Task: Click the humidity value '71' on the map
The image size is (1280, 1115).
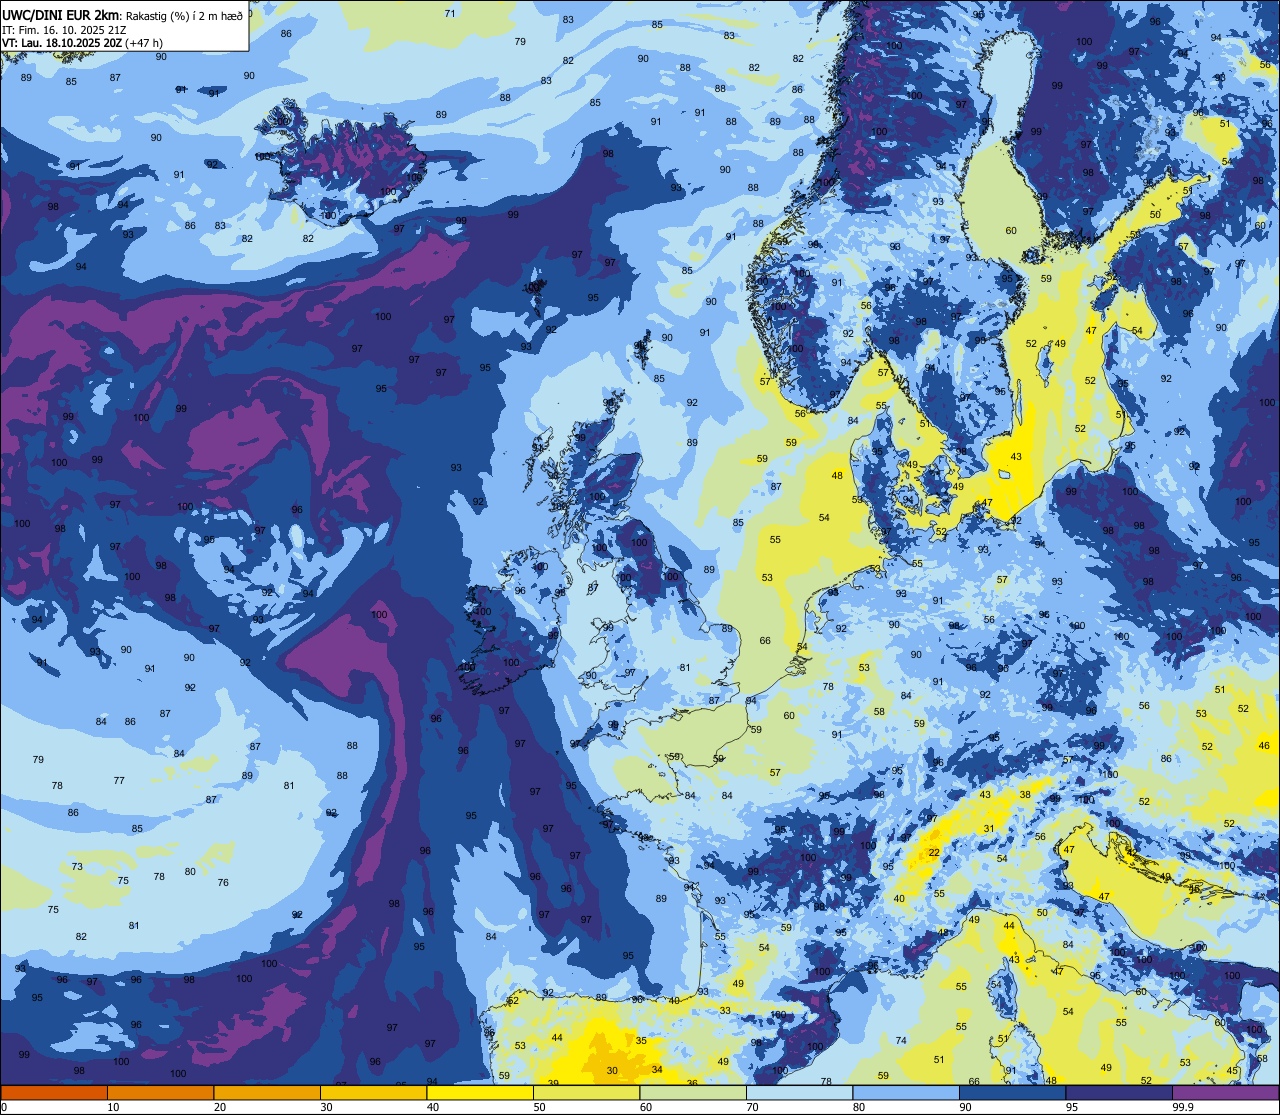Action: (450, 13)
